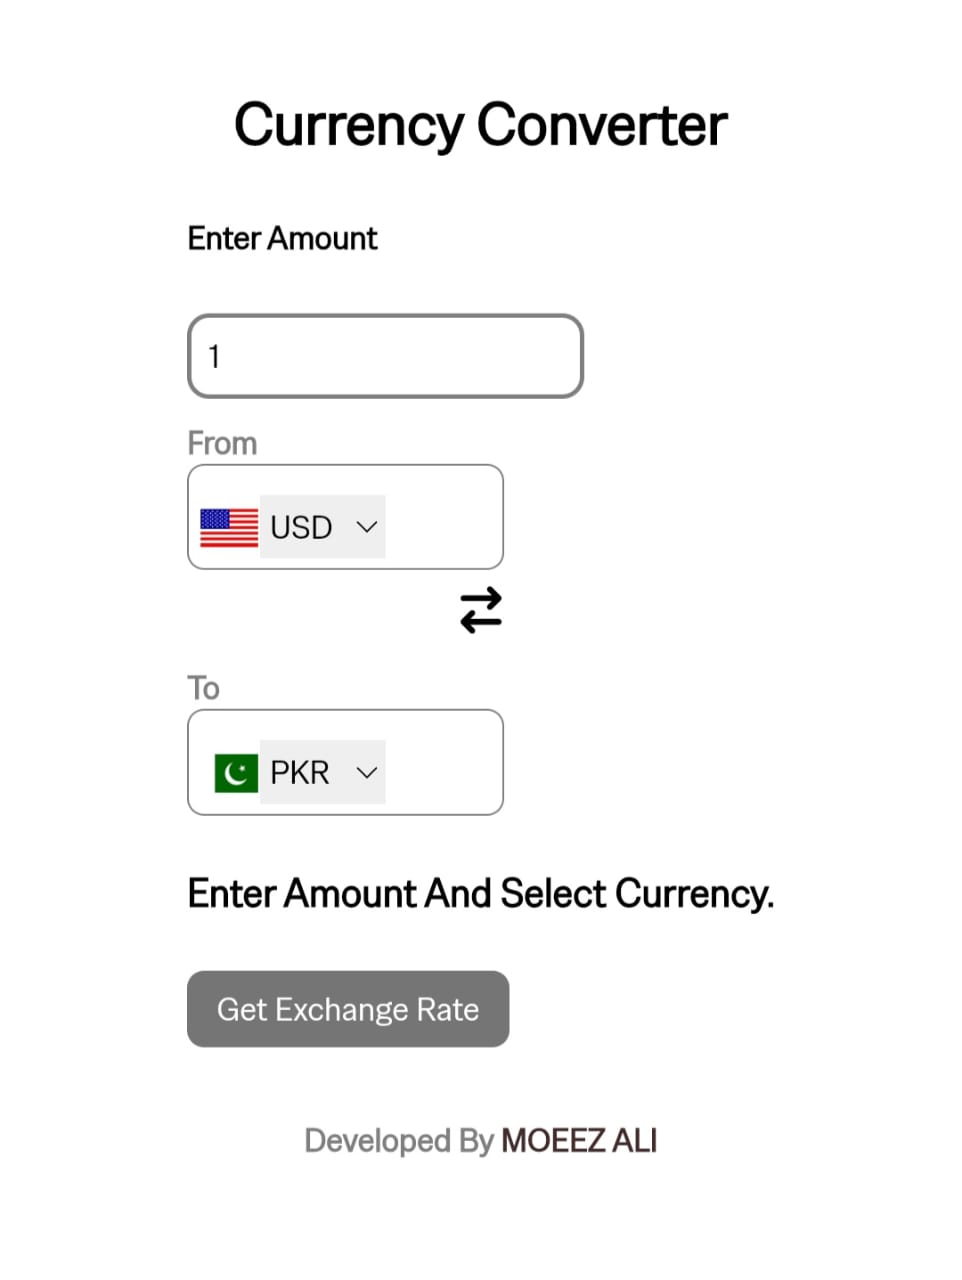Focus the amount input field
The width and height of the screenshot is (962, 1280).
coord(385,356)
